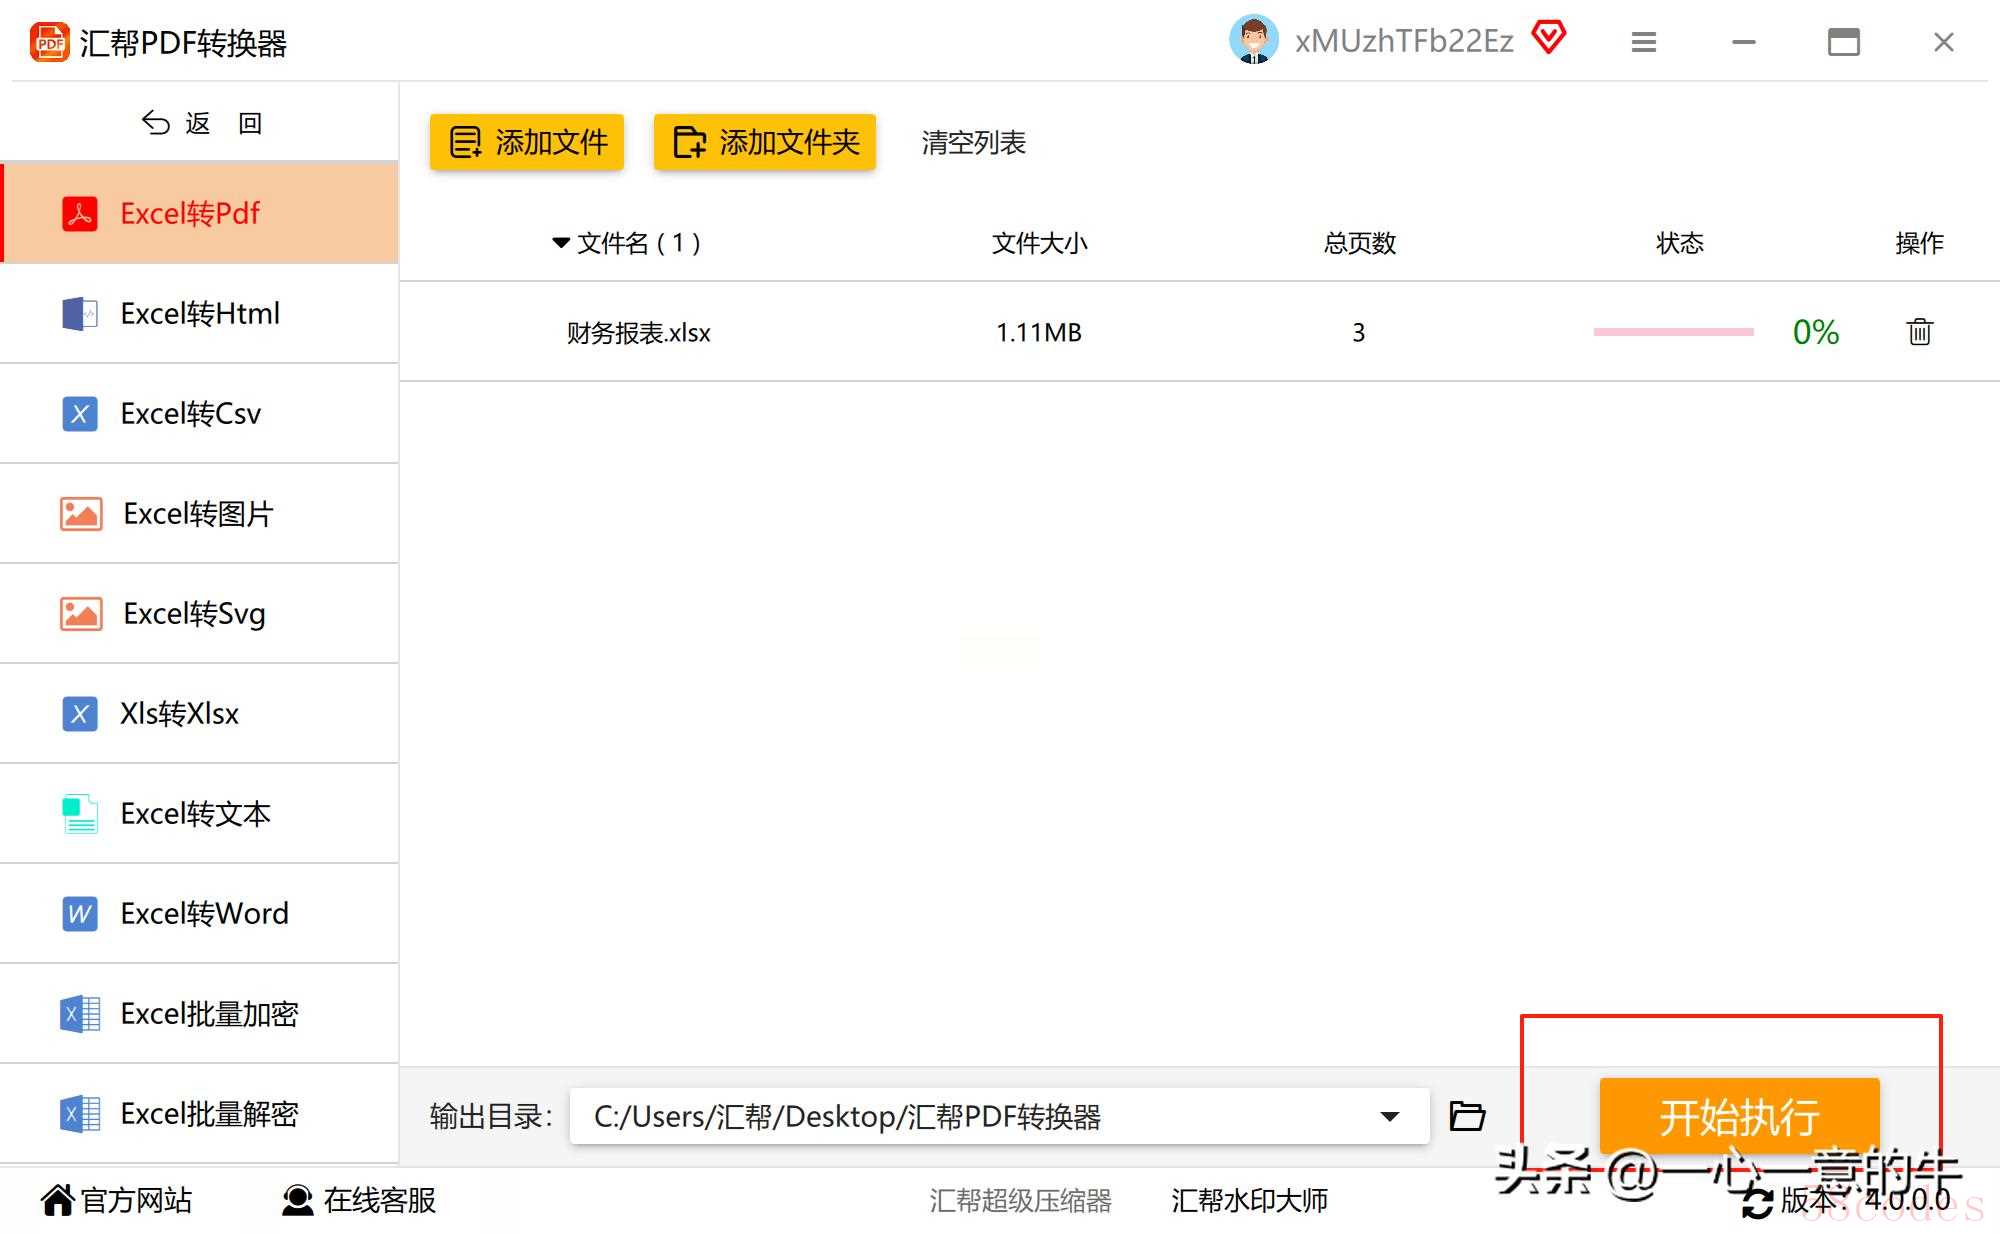The height and width of the screenshot is (1234, 2000).
Task: Switch to Excel转Html conversion
Action: point(200,313)
